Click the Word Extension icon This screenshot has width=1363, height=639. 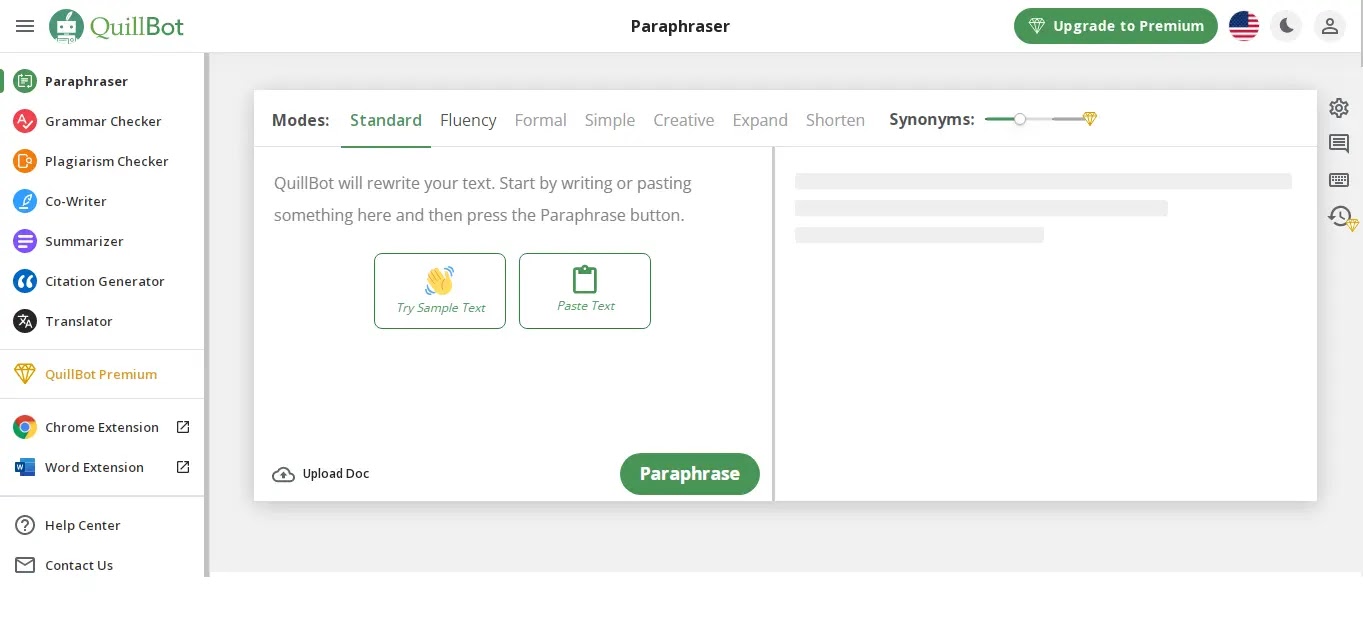(x=25, y=467)
